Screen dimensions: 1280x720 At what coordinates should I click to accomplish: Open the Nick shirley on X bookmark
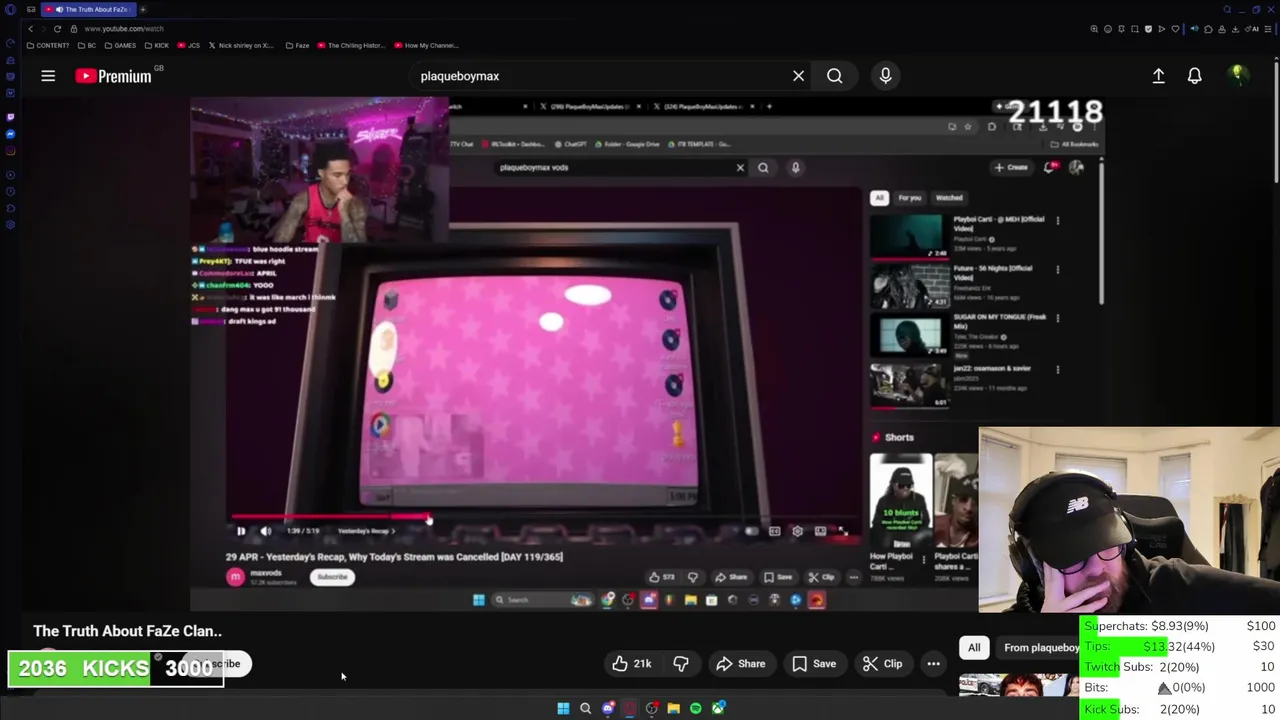241,45
